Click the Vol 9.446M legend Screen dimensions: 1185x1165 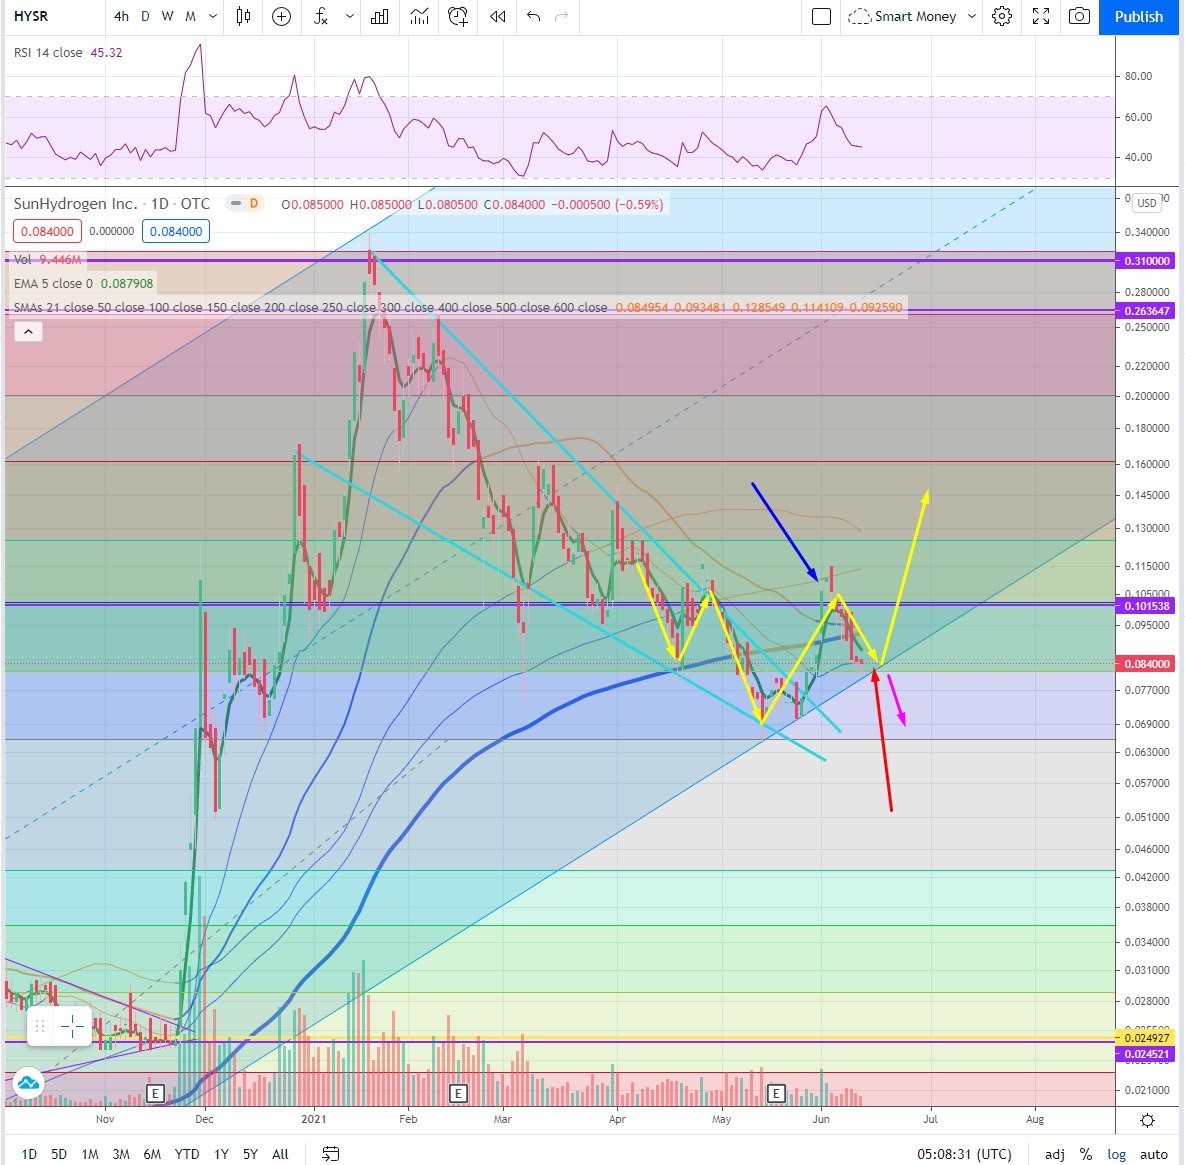click(x=47, y=259)
